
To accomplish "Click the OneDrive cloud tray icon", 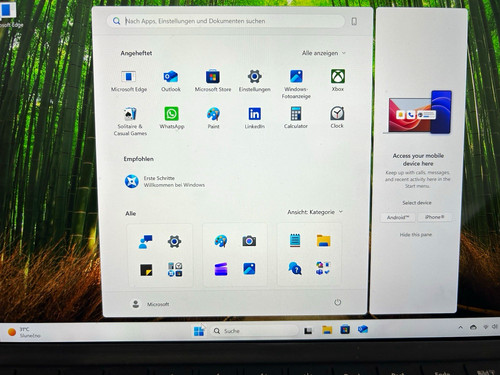I will pos(473,327).
